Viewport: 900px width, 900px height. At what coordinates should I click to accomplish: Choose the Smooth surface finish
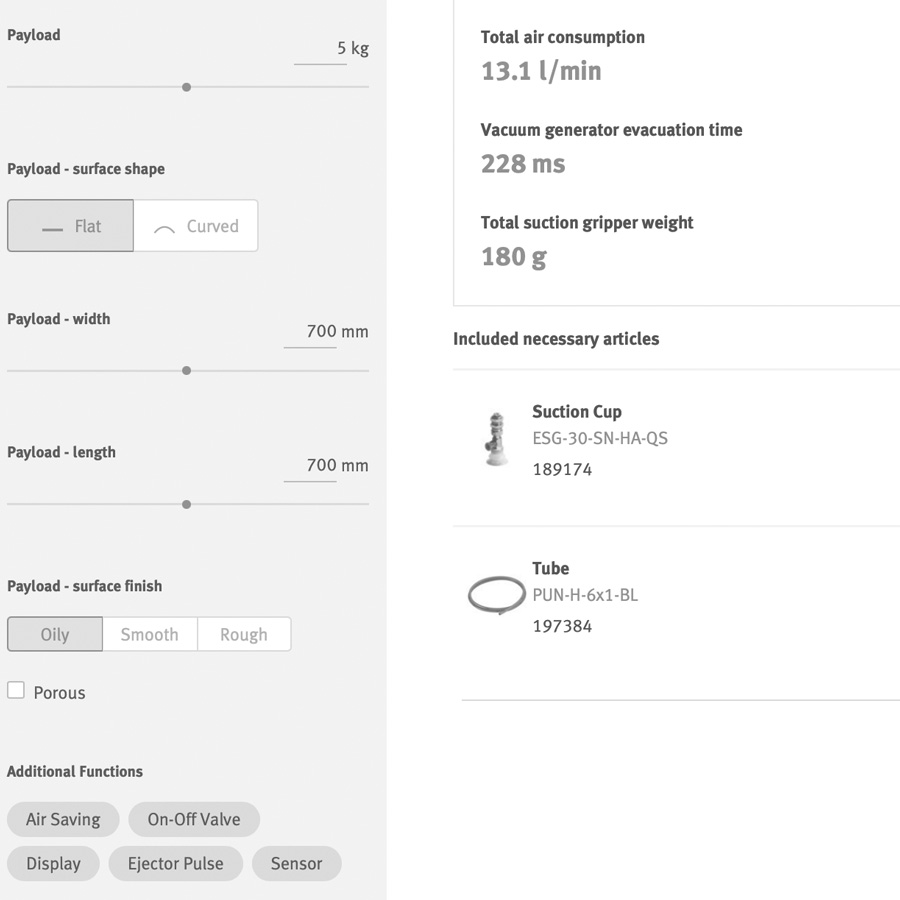point(149,634)
